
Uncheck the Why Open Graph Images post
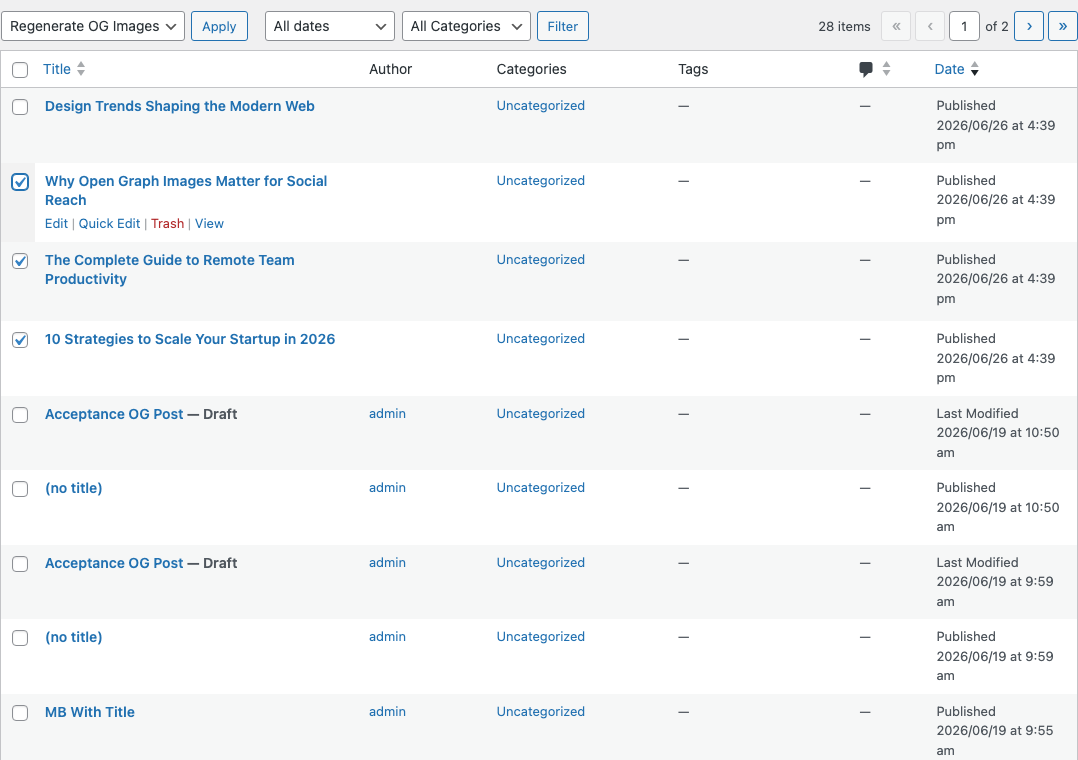tap(20, 182)
